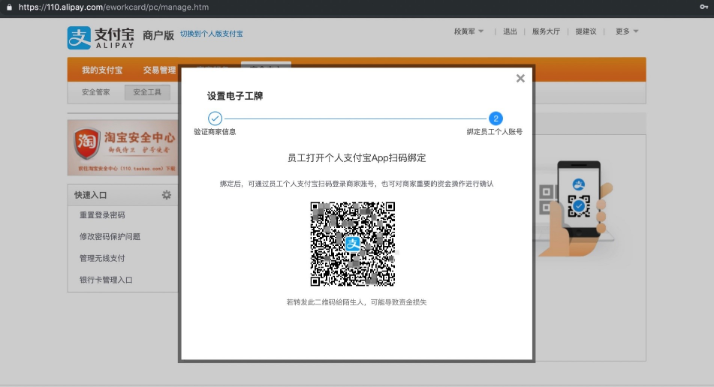The height and width of the screenshot is (387, 714).
Task: Open 提建议 feedback link
Action: tap(586, 31)
